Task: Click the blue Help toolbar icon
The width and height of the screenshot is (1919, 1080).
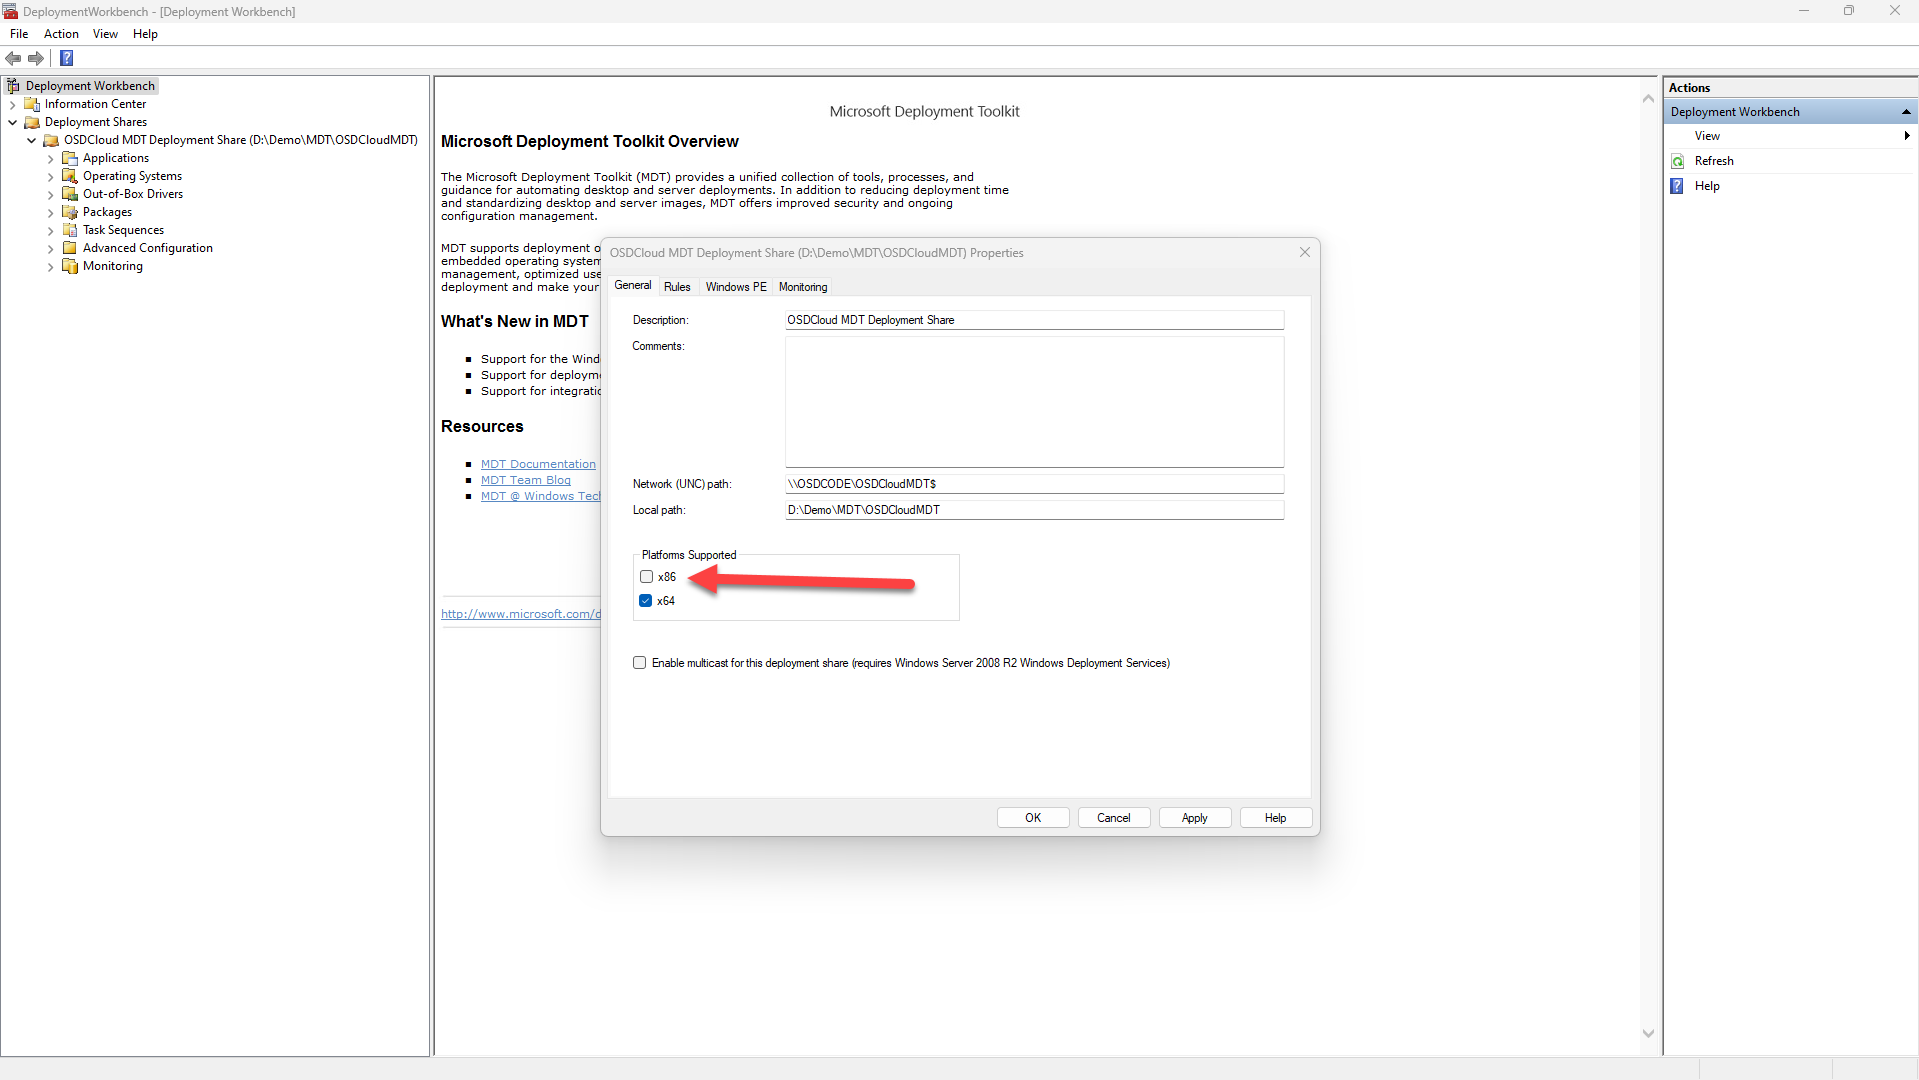Action: [67, 59]
